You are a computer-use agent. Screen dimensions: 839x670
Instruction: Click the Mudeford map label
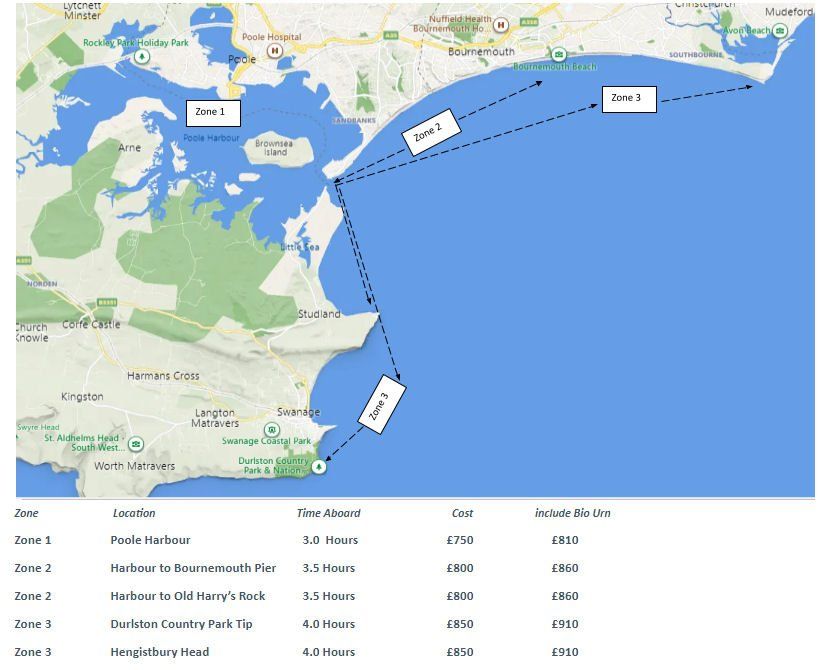(789, 12)
